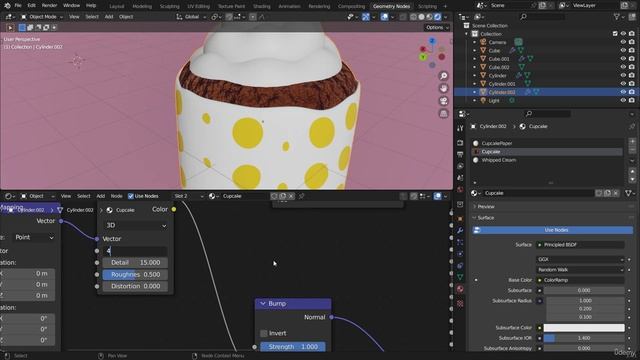Click the Use Nodes button in properties
Viewport: 640px width, 360px height.
553,230
